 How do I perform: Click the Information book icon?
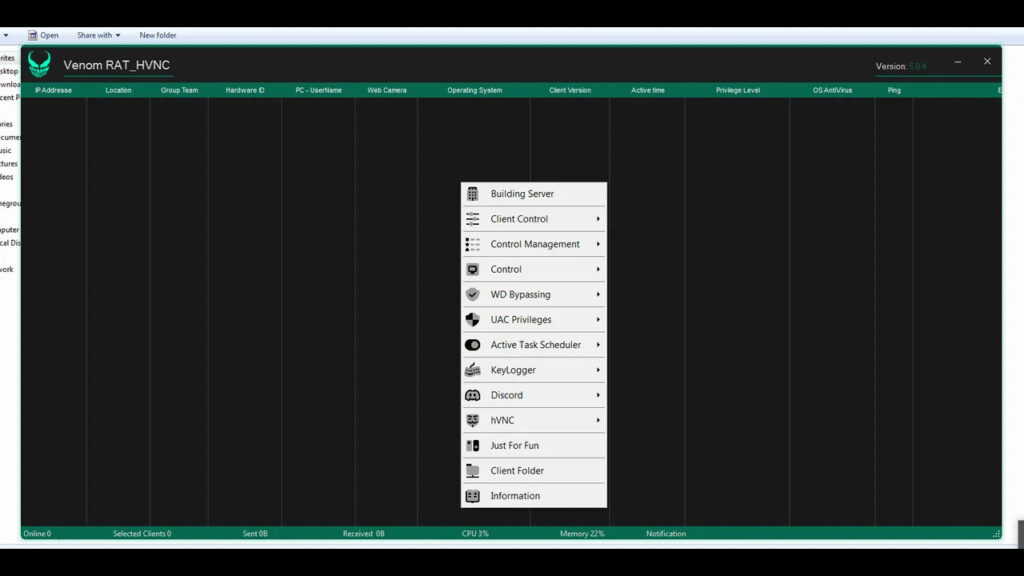pos(472,496)
